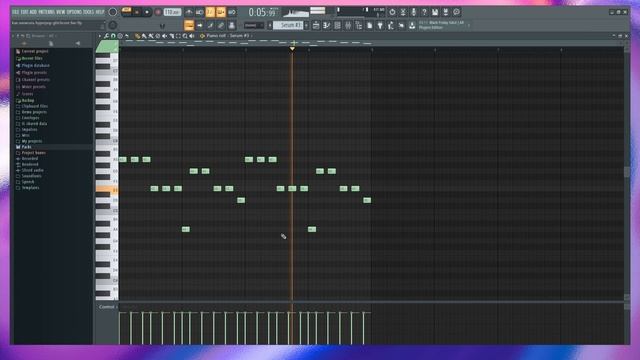Open the Serum #3 pattern selector
This screenshot has height=360, width=640.
(288, 25)
